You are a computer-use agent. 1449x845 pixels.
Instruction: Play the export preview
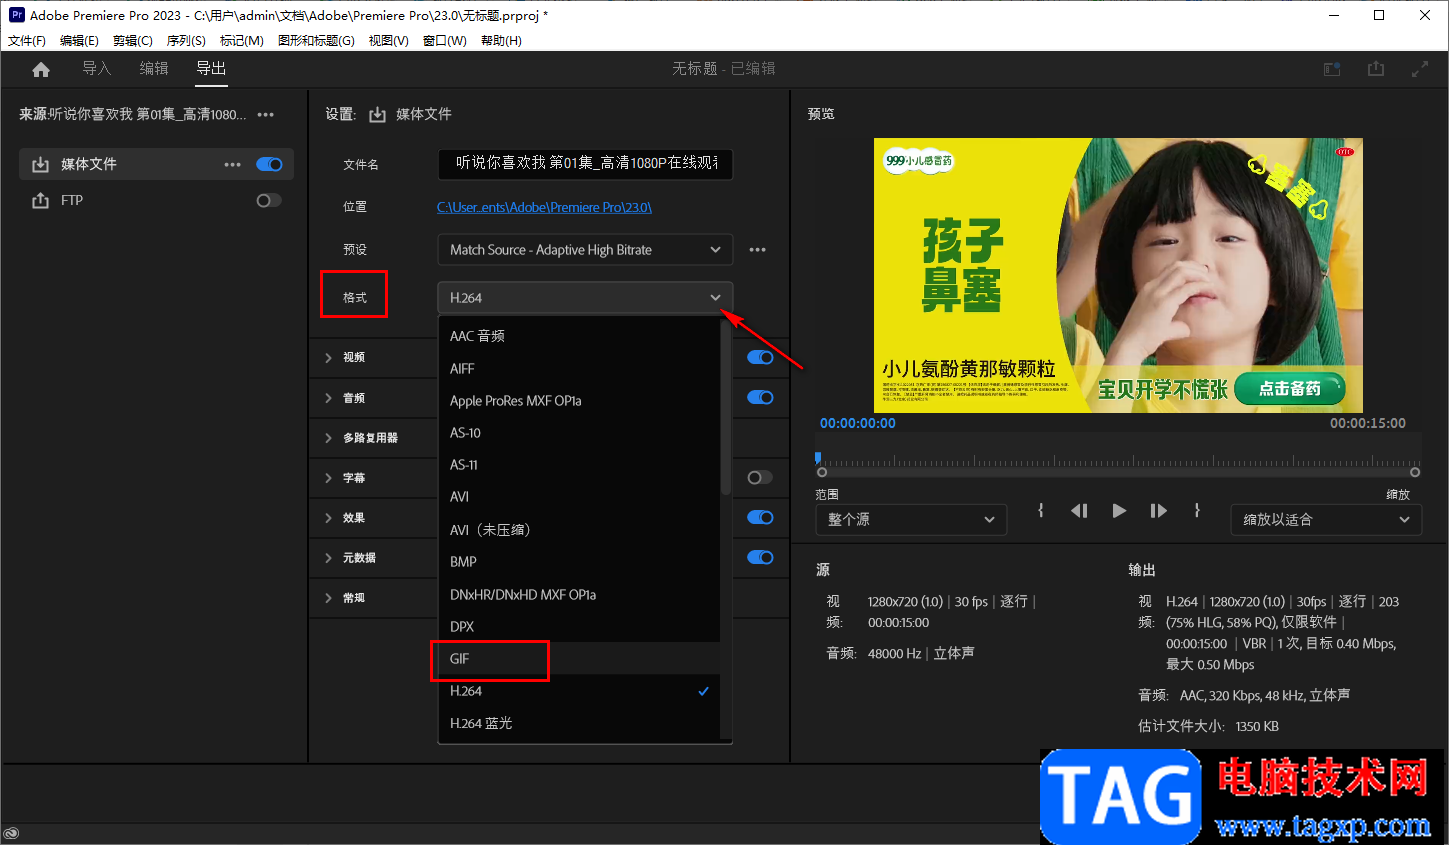coord(1119,510)
